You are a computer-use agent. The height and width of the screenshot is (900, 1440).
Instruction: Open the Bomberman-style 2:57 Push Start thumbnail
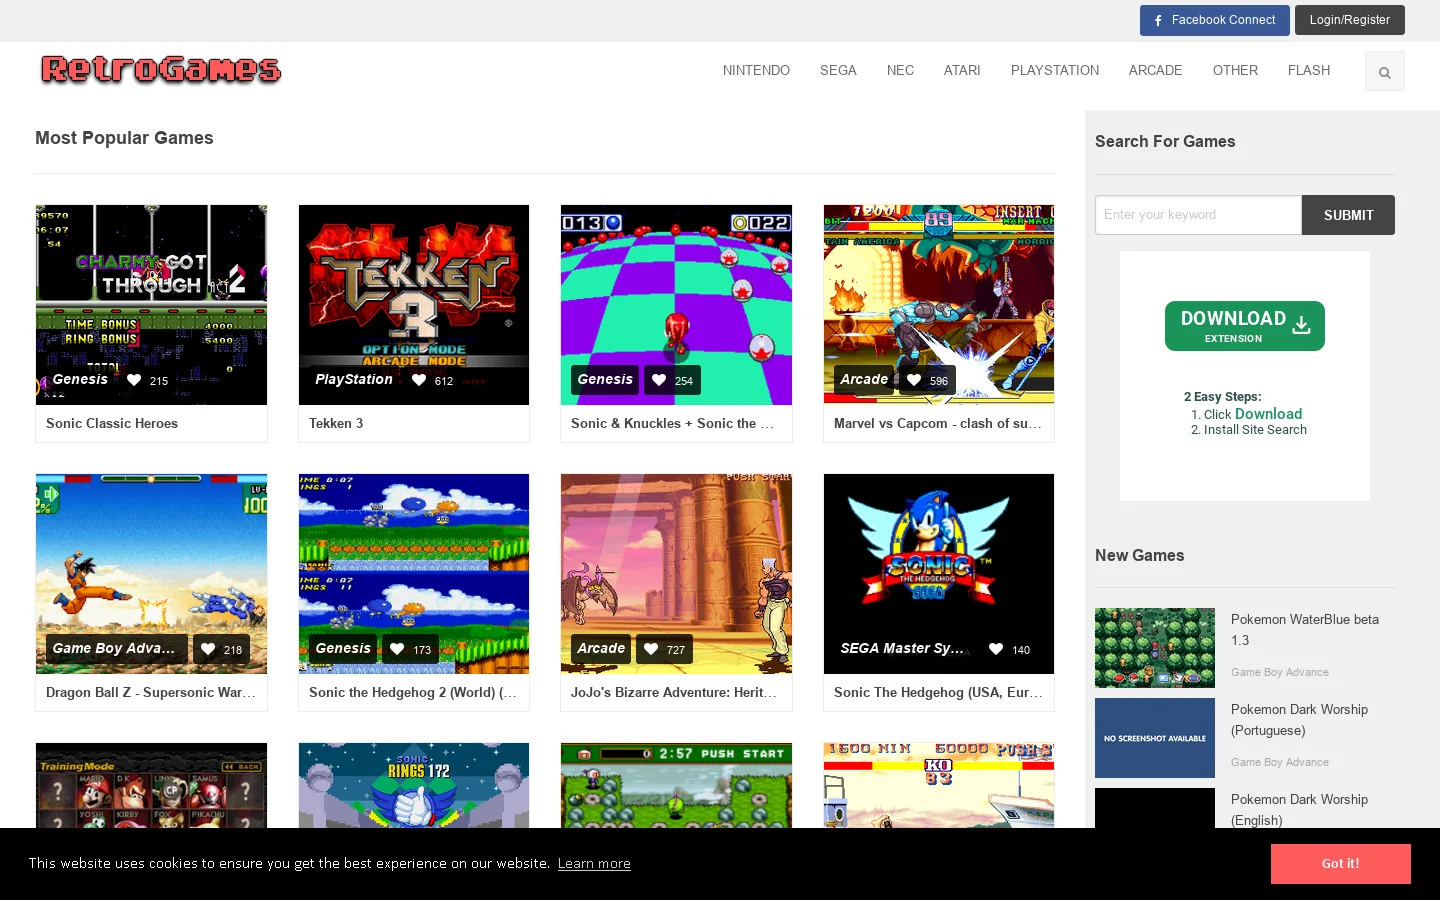[676, 785]
